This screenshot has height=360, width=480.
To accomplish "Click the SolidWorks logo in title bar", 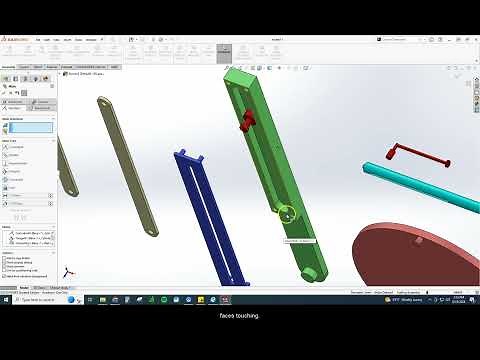I will (x=15, y=39).
